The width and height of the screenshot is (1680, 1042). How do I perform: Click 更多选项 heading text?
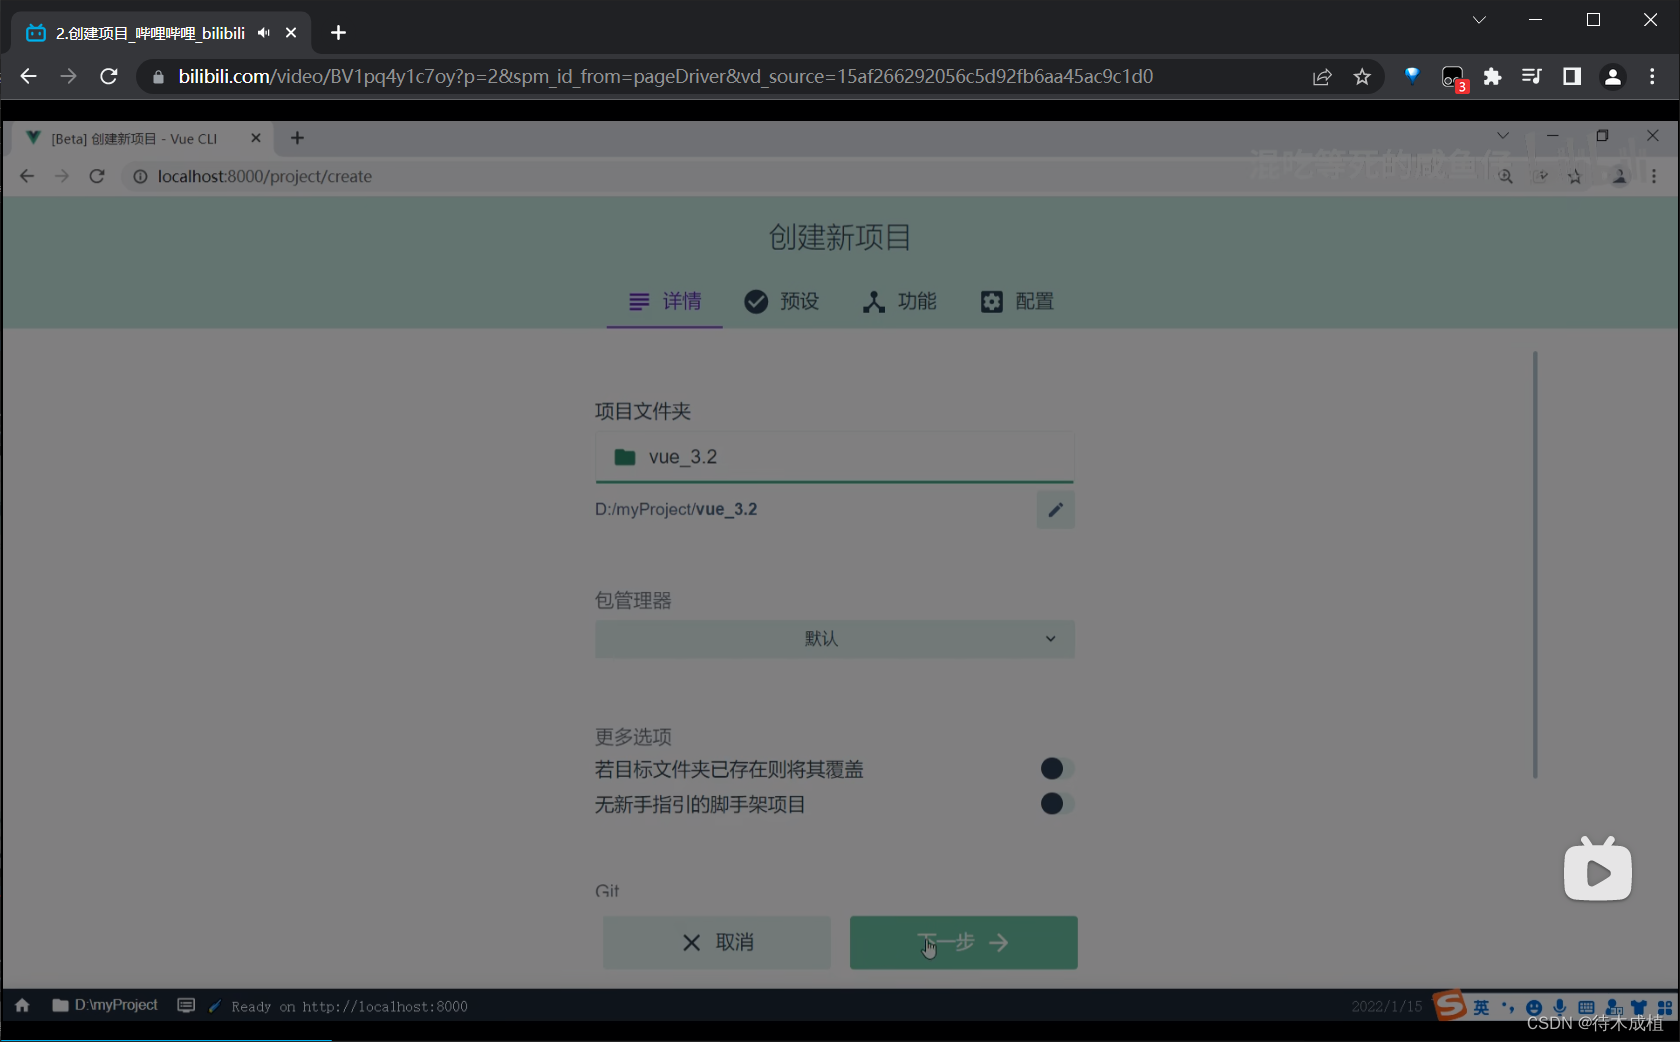pyautogui.click(x=633, y=737)
